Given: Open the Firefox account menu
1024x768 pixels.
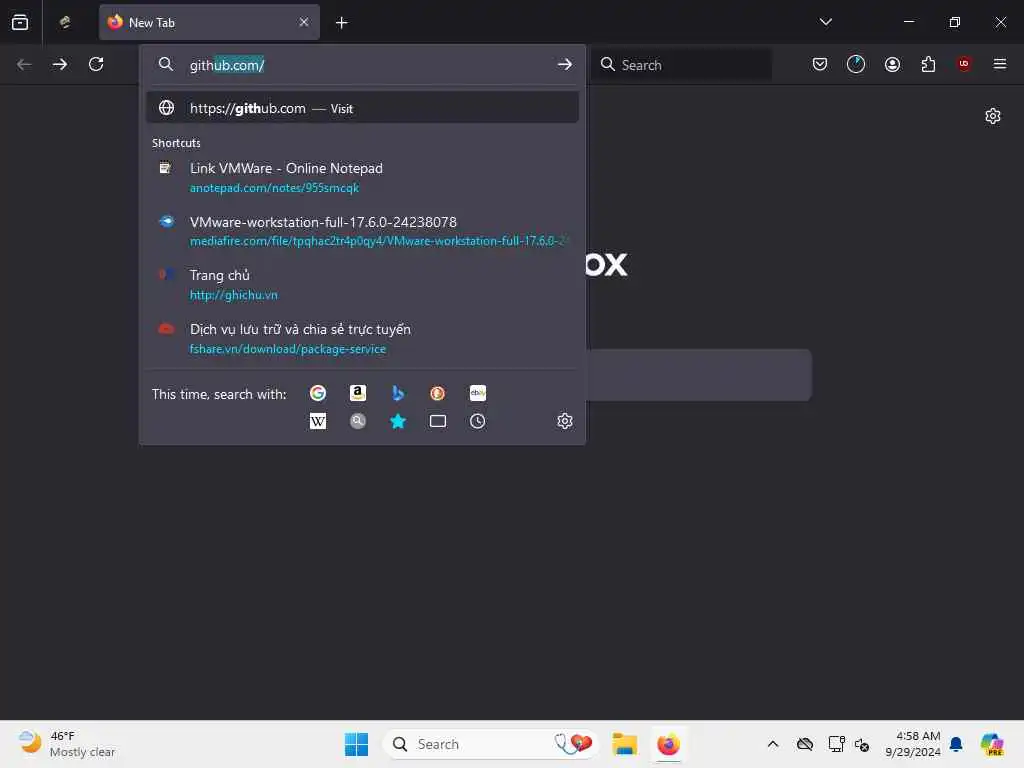Looking at the screenshot, I should pos(892,64).
